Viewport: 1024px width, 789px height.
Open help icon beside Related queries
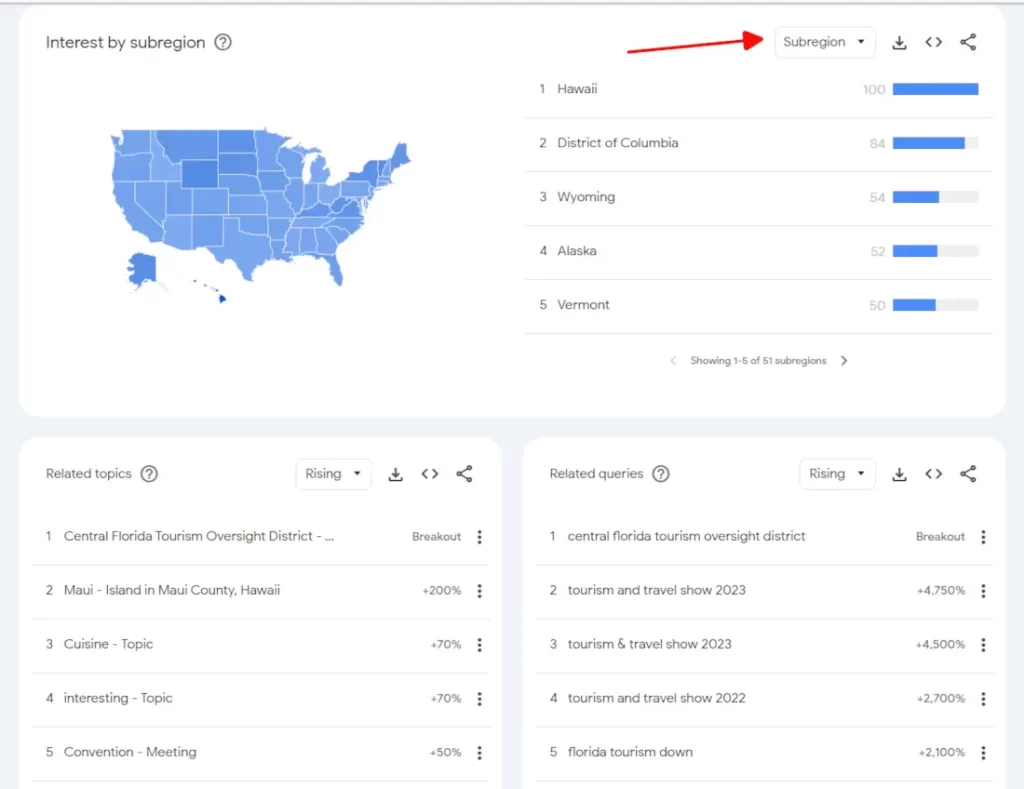click(661, 474)
